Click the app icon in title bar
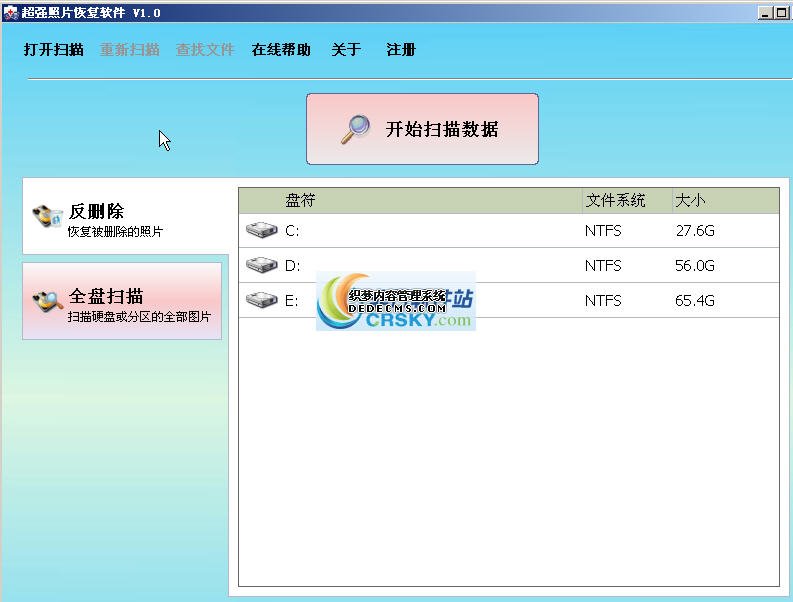The width and height of the screenshot is (793, 602). (x=10, y=13)
